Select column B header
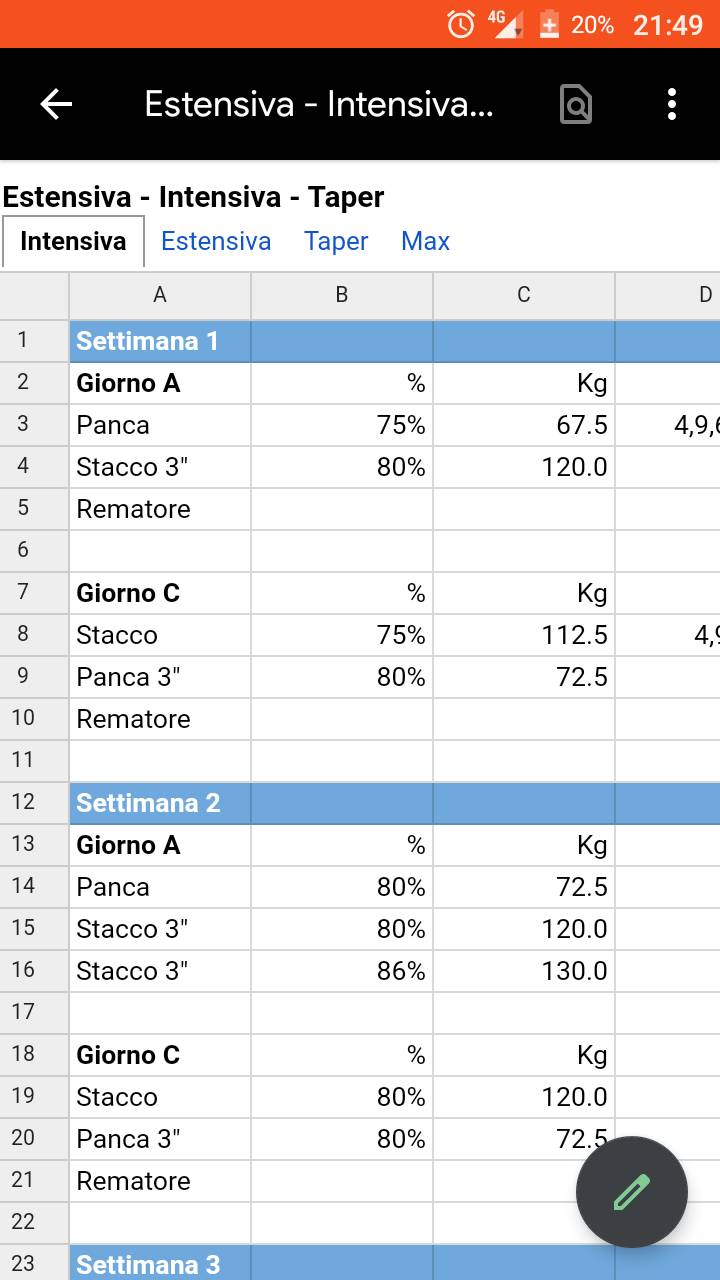 click(342, 295)
